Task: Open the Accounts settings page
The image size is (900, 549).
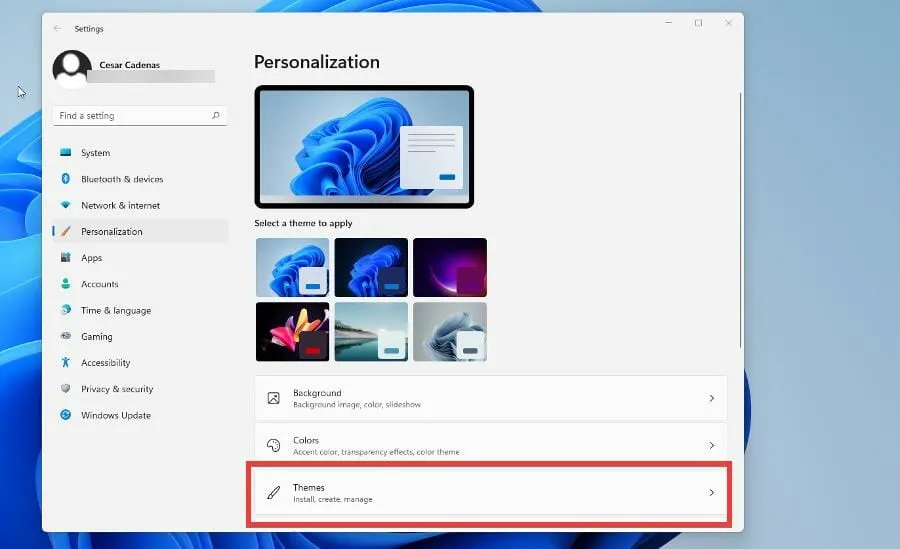Action: 99,284
